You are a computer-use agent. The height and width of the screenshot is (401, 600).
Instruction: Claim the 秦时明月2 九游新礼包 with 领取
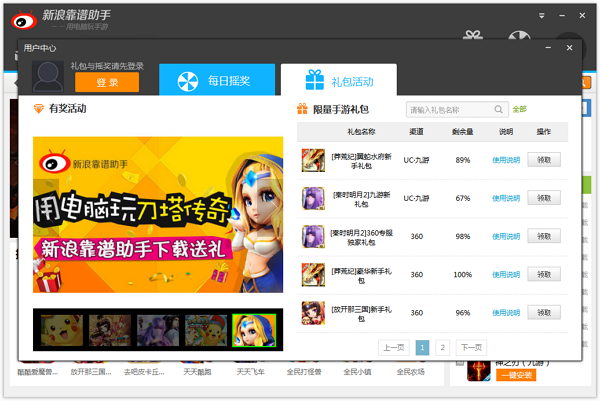point(544,198)
